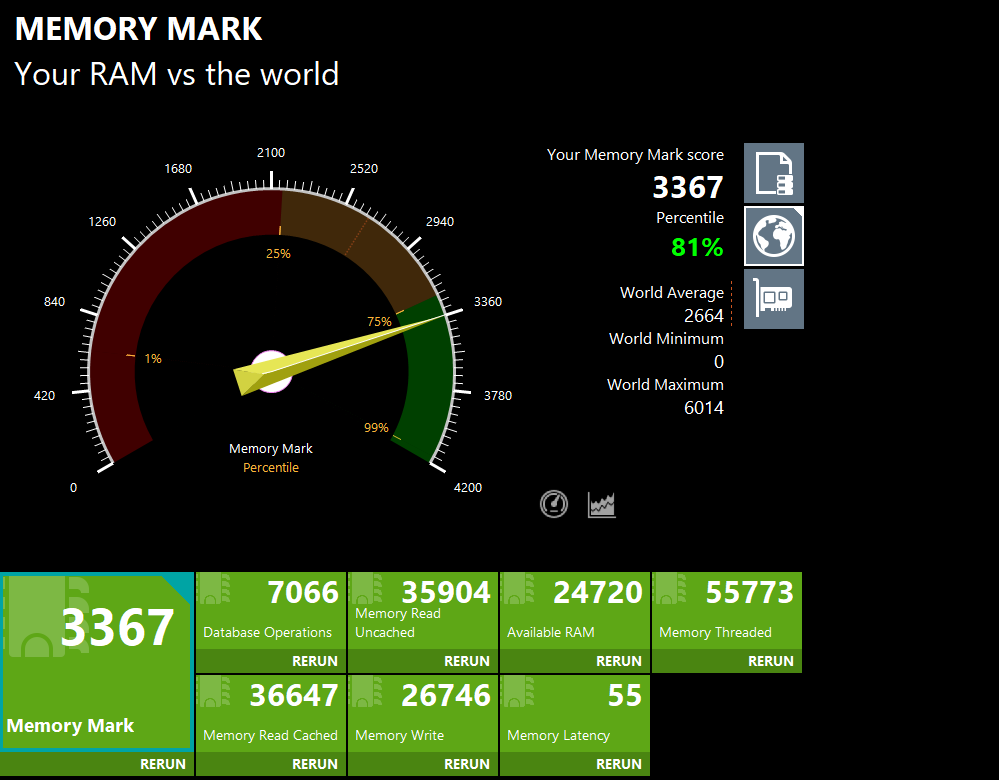The width and height of the screenshot is (999, 780).
Task: Click the MEMORY MARK heading
Action: click(x=138, y=29)
